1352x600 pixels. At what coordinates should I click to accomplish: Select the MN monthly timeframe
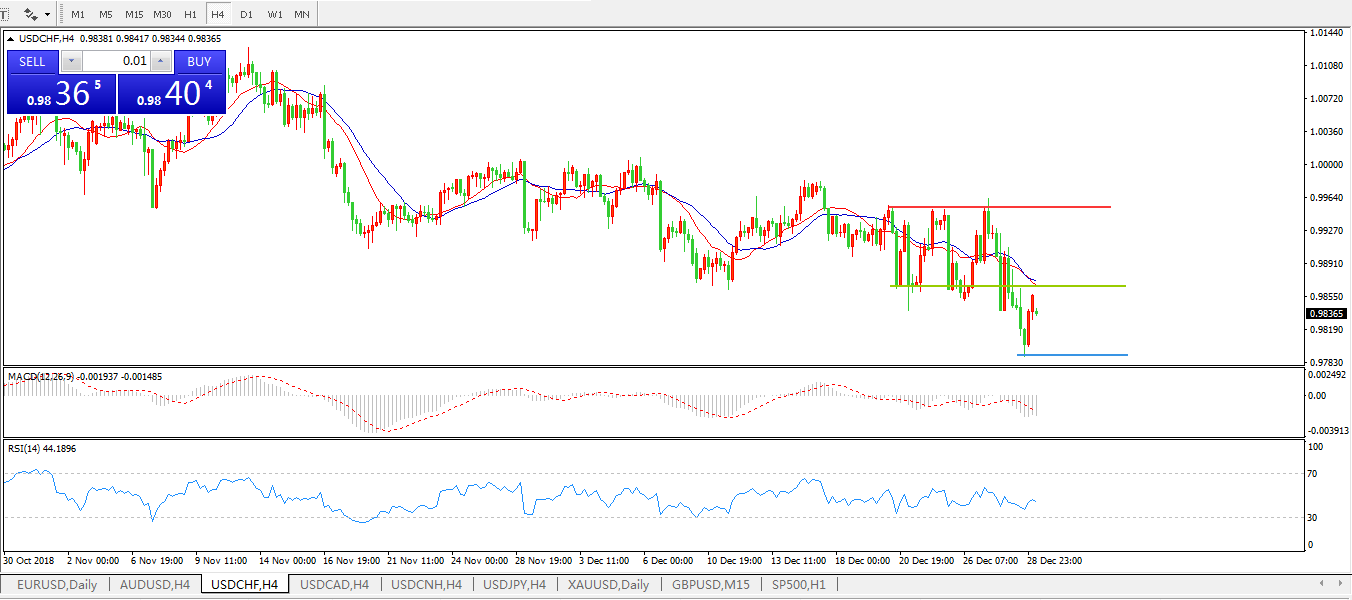[x=301, y=15]
